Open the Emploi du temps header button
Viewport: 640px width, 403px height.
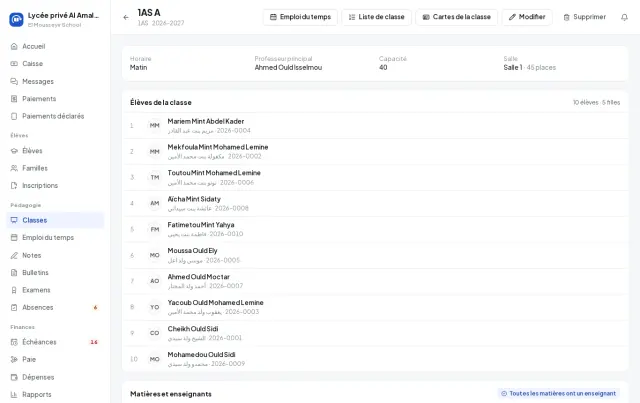tap(300, 17)
